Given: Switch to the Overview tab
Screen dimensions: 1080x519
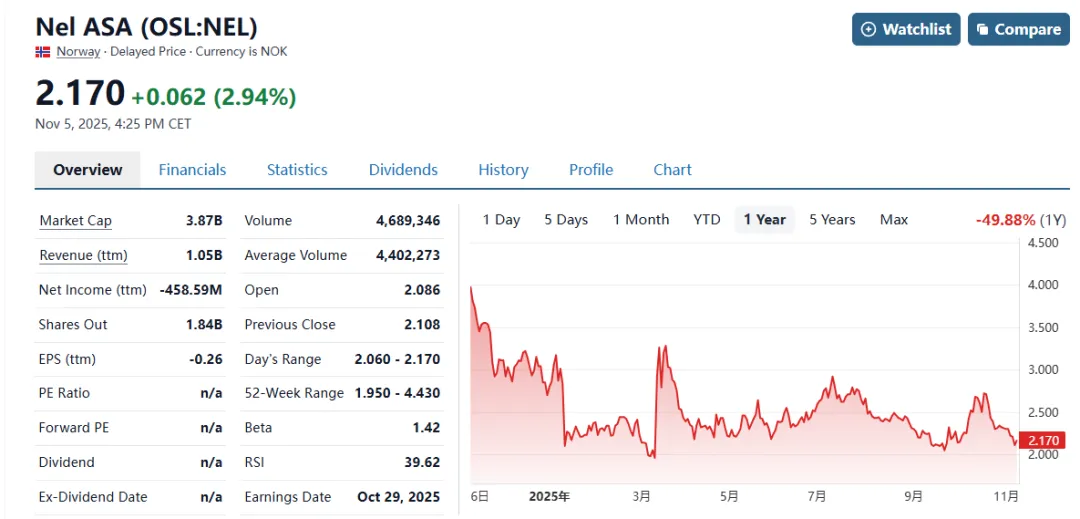Looking at the screenshot, I should 87,169.
